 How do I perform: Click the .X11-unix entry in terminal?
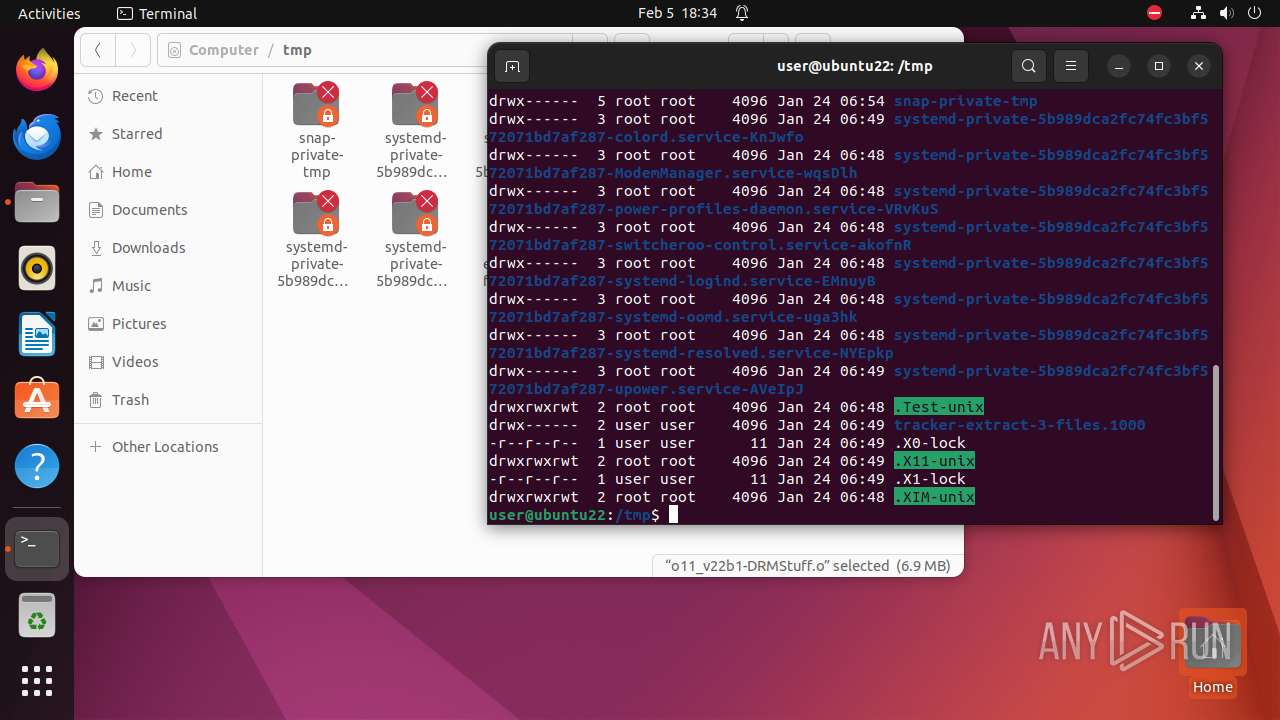934,461
